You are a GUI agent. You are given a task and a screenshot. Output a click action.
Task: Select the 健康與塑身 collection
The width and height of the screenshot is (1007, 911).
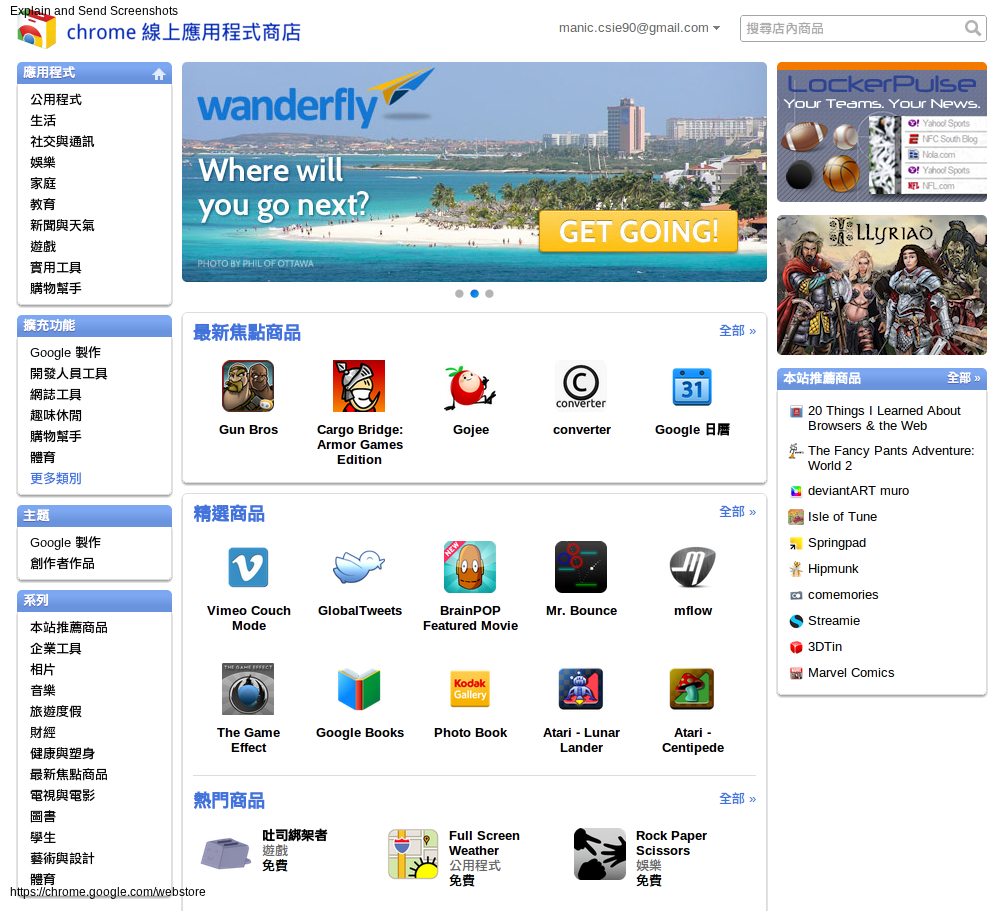click(62, 753)
